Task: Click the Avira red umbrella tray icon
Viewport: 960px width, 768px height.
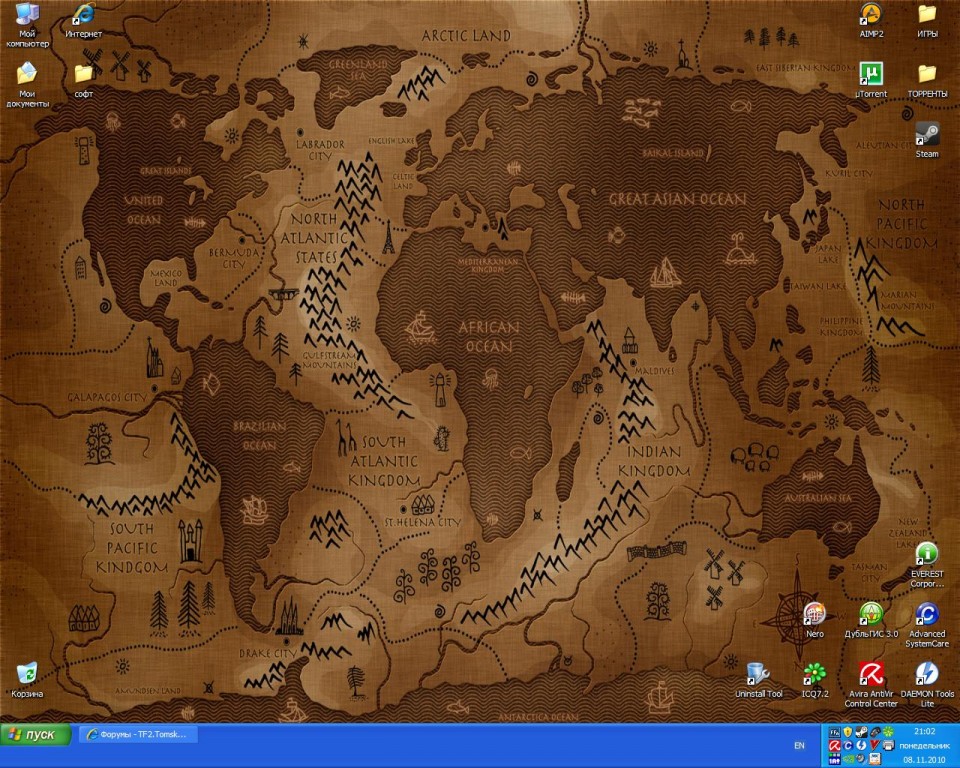Action: [x=834, y=745]
